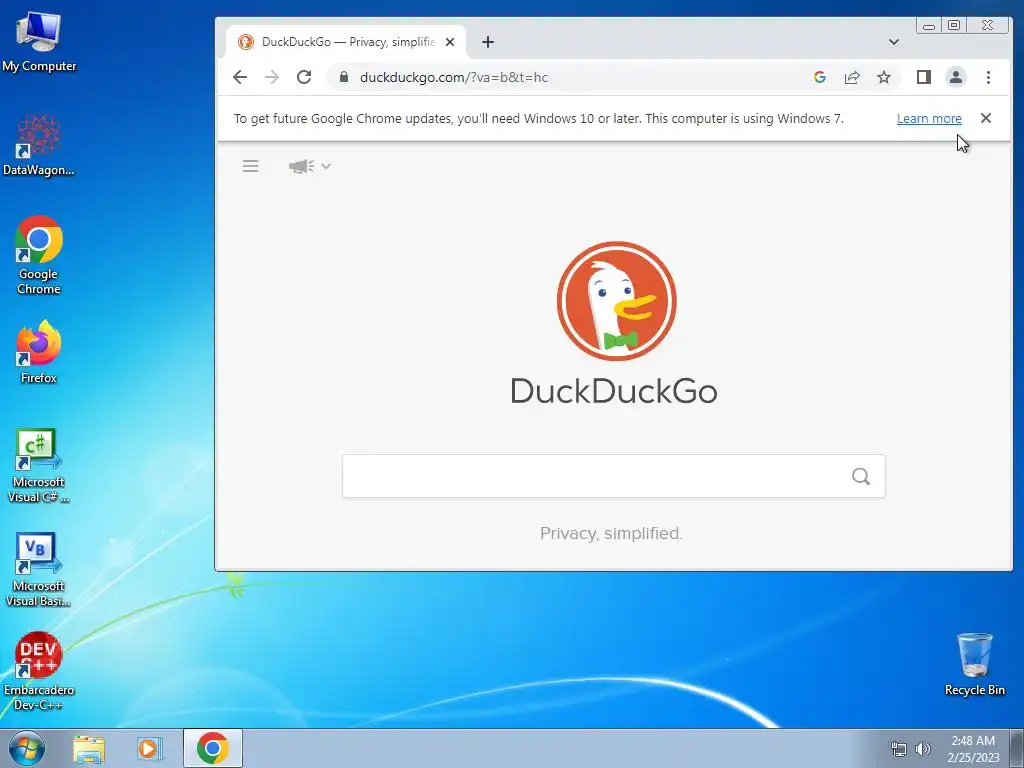
Task: Follow the Learn more link
Action: [929, 118]
